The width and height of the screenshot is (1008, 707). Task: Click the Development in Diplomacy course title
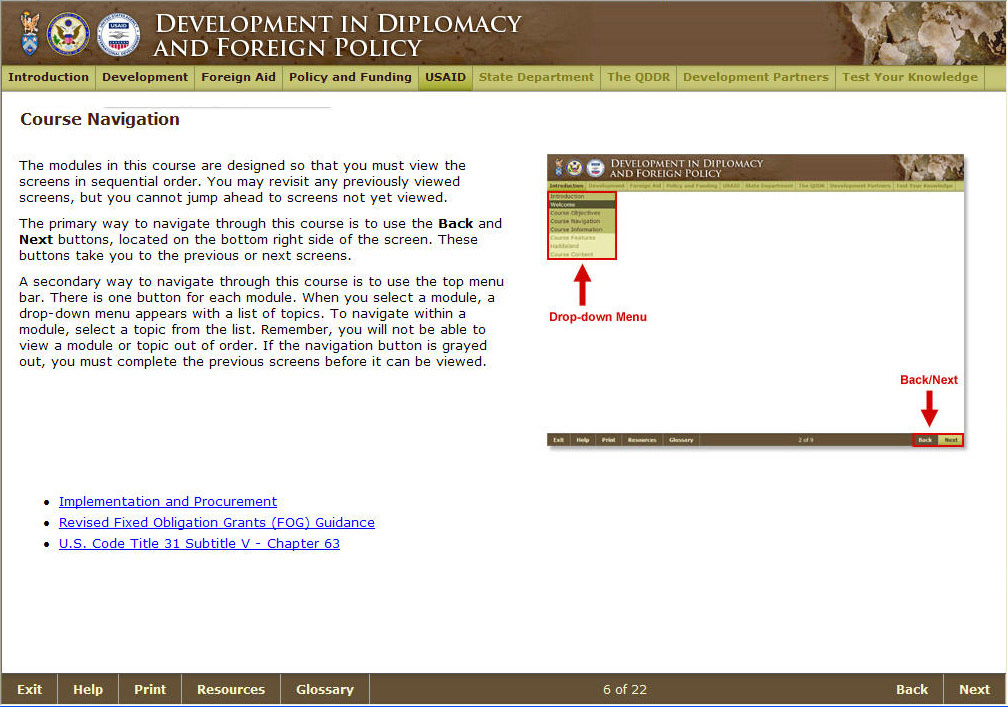pyautogui.click(x=338, y=35)
